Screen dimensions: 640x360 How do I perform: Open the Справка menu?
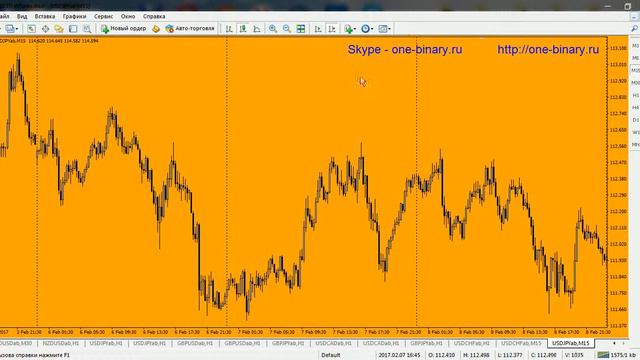[x=154, y=16]
